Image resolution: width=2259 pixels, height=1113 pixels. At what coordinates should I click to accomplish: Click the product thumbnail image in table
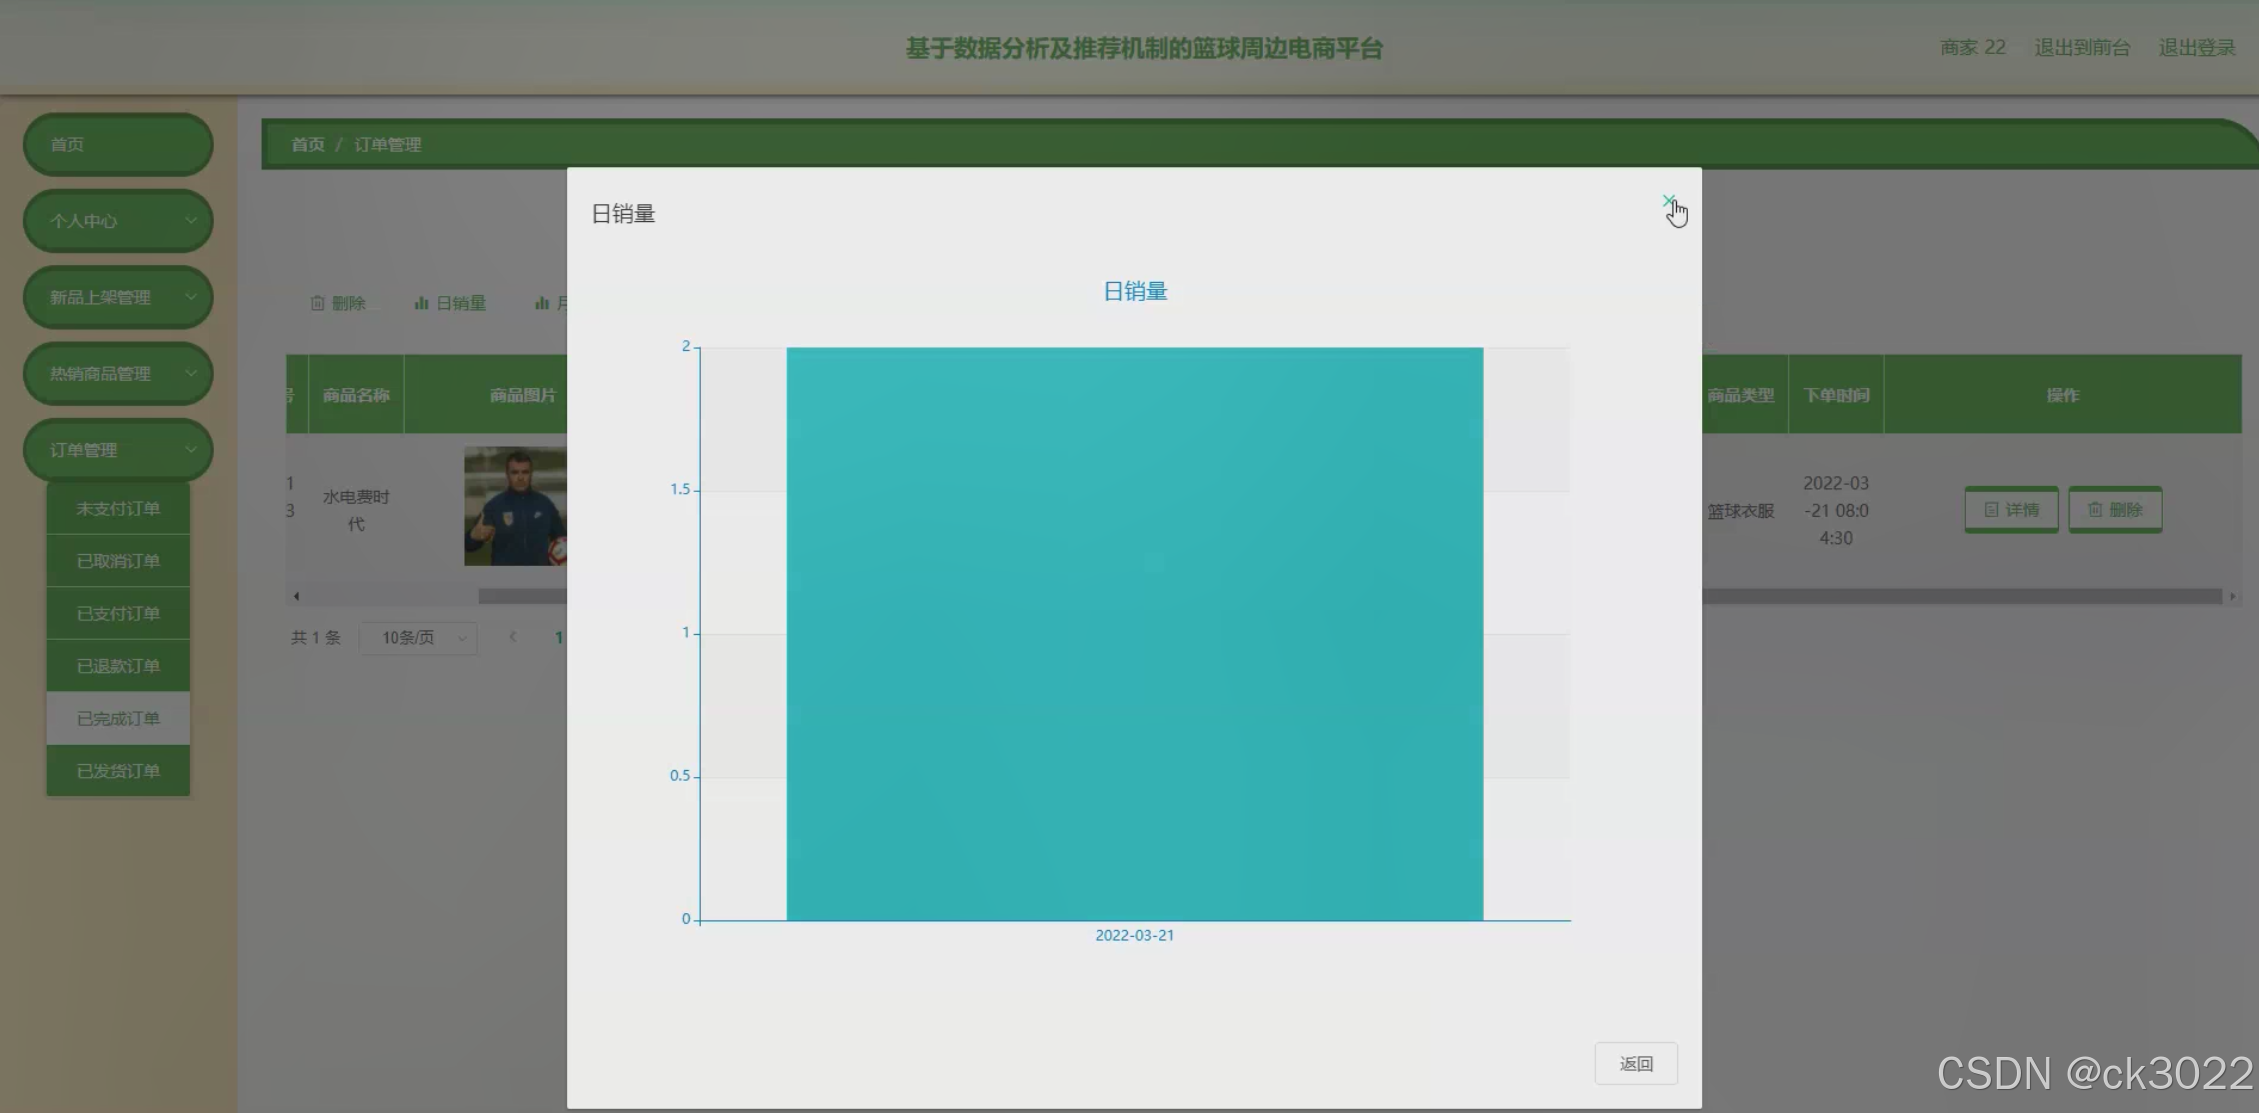coord(515,506)
